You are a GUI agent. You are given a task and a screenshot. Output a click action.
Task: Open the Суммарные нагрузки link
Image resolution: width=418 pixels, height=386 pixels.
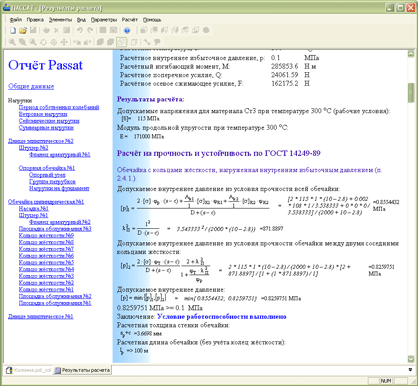point(46,127)
